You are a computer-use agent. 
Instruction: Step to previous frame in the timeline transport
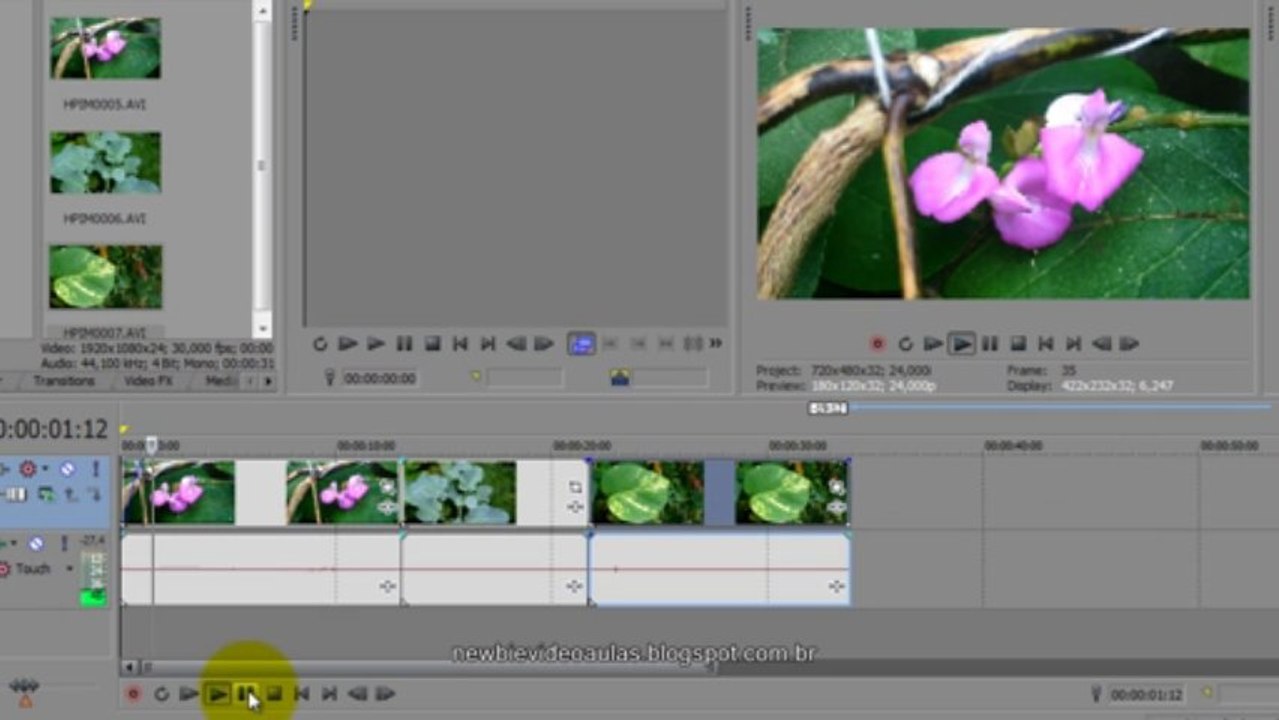[357, 693]
